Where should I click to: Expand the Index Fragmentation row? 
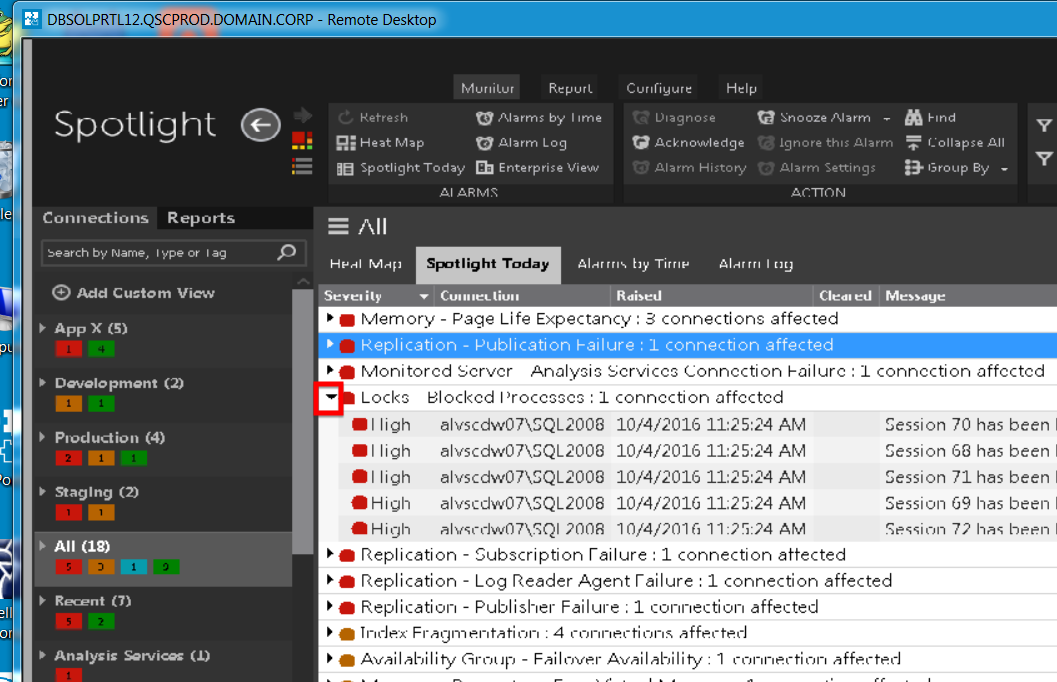330,631
